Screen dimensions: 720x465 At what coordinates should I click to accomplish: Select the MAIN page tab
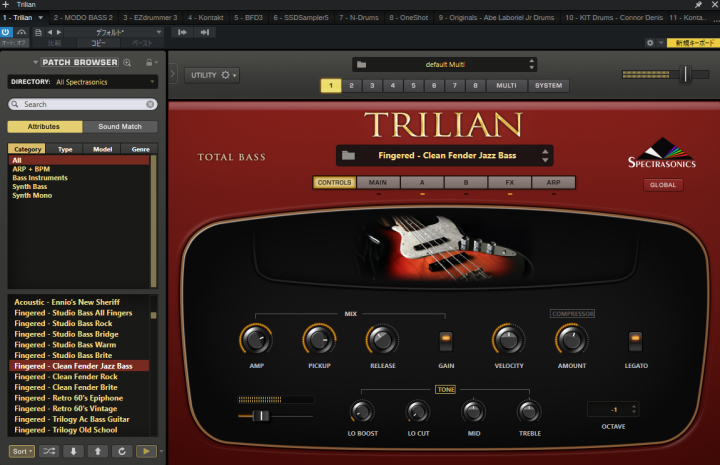click(377, 183)
